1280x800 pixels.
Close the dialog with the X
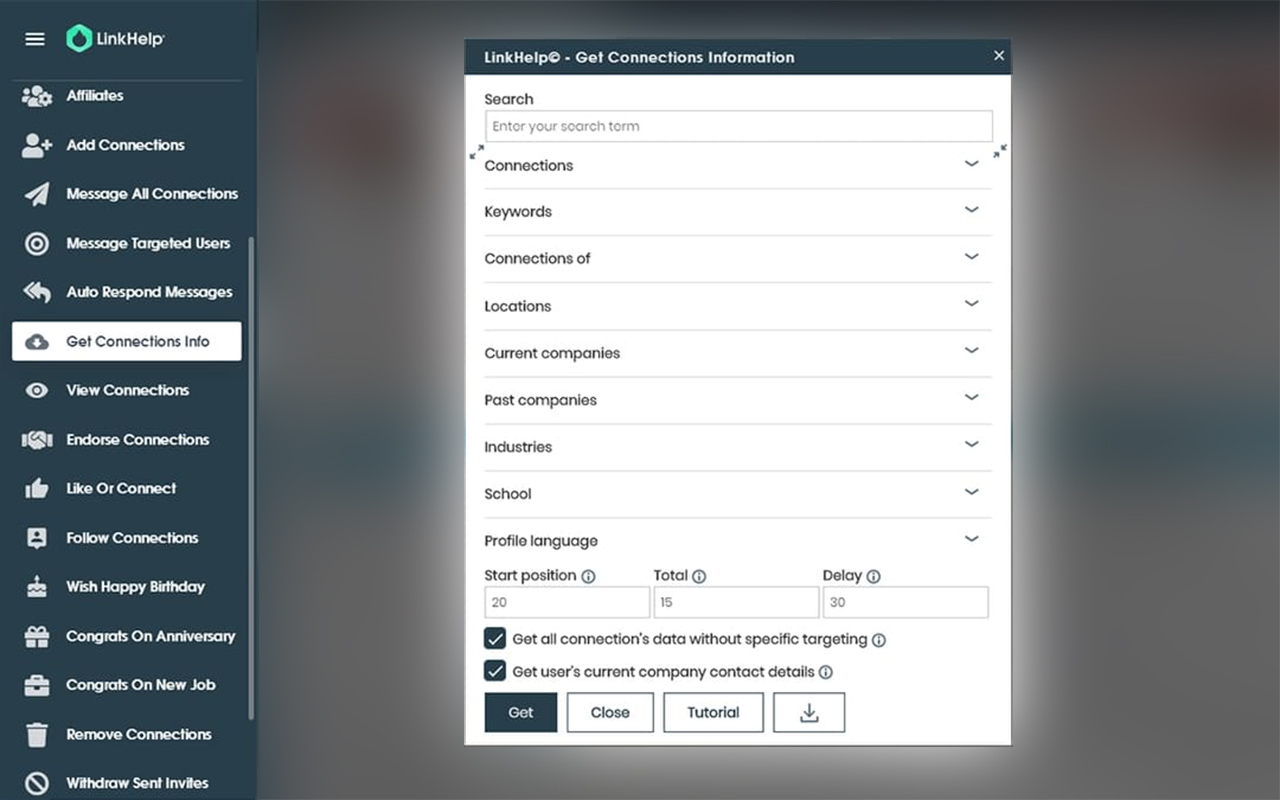(x=998, y=56)
